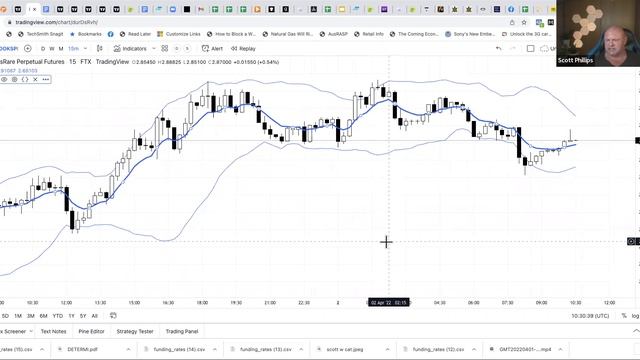
Task: Add a symbol to compare using the plus icon
Action: click(x=28, y=49)
